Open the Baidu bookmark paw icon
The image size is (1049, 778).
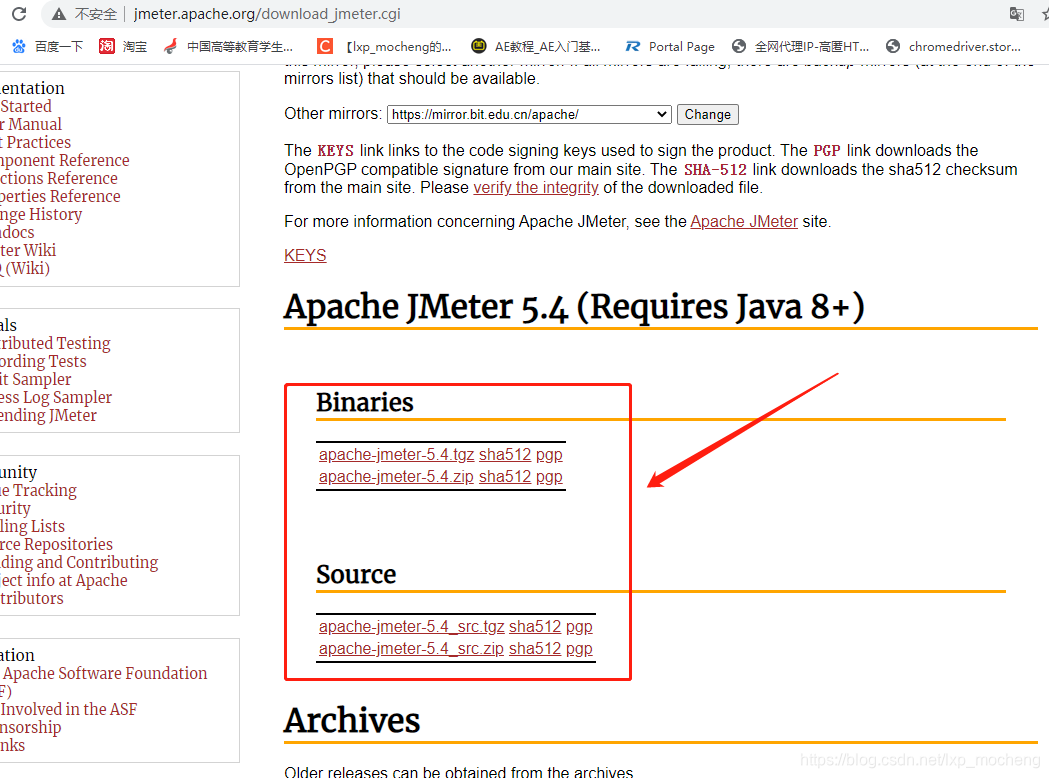tap(19, 46)
